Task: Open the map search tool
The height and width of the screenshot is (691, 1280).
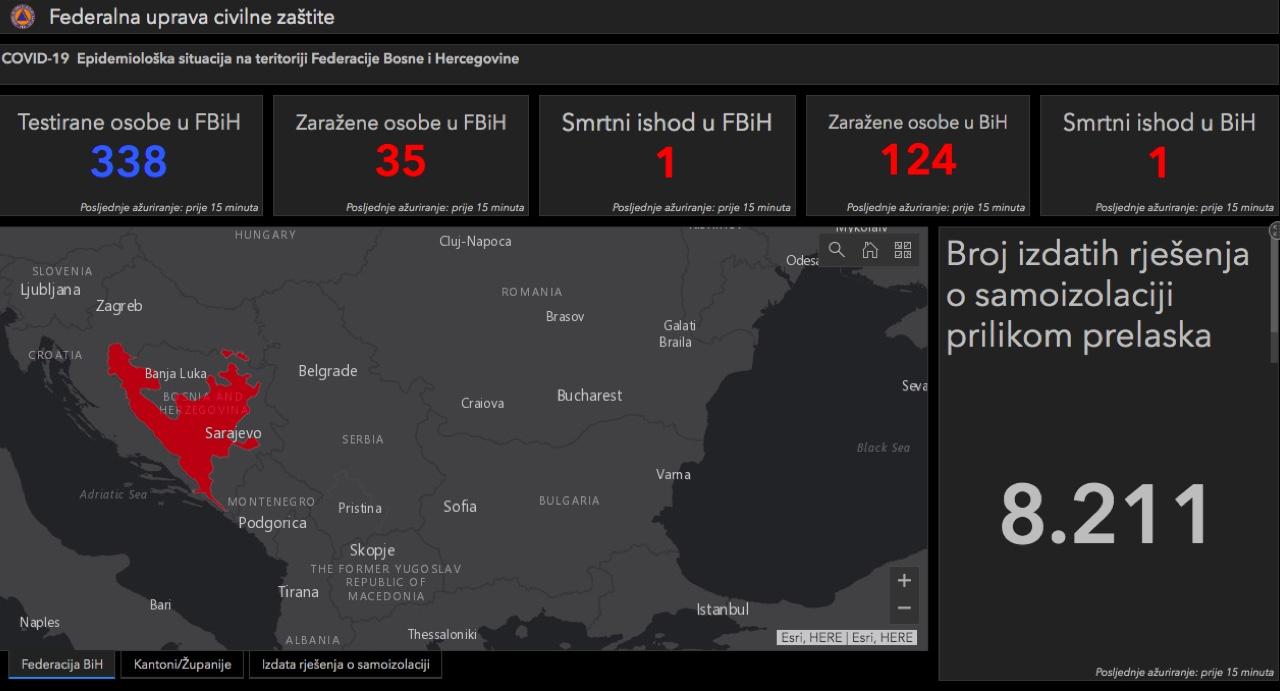Action: click(x=837, y=250)
